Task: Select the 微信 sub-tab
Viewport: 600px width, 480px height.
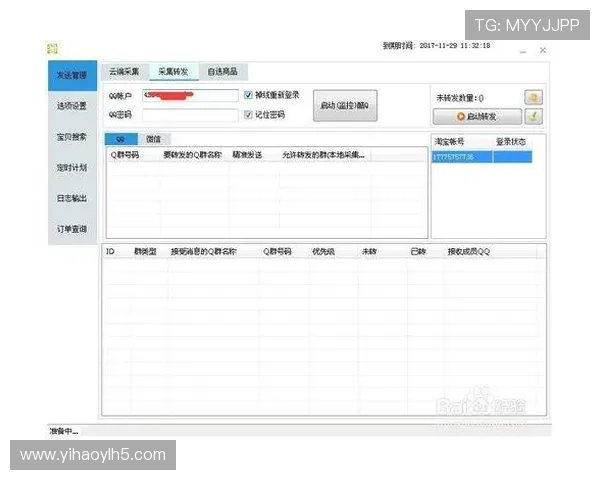Action: coord(154,139)
